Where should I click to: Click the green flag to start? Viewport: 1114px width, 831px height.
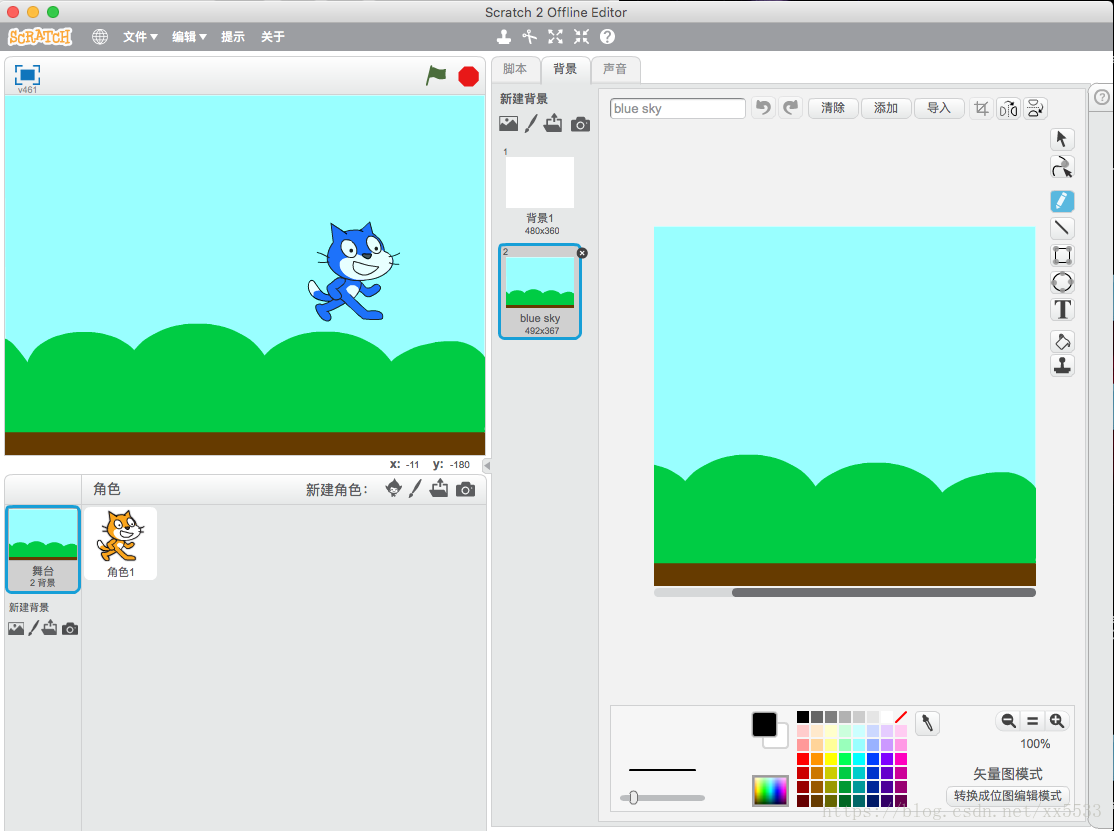436,75
